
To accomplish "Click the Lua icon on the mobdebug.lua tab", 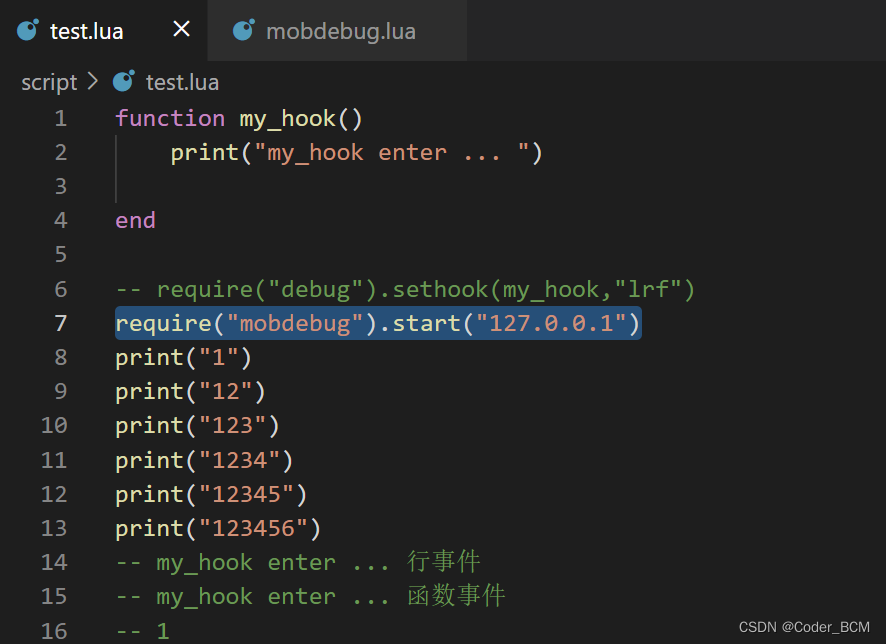I will [243, 30].
